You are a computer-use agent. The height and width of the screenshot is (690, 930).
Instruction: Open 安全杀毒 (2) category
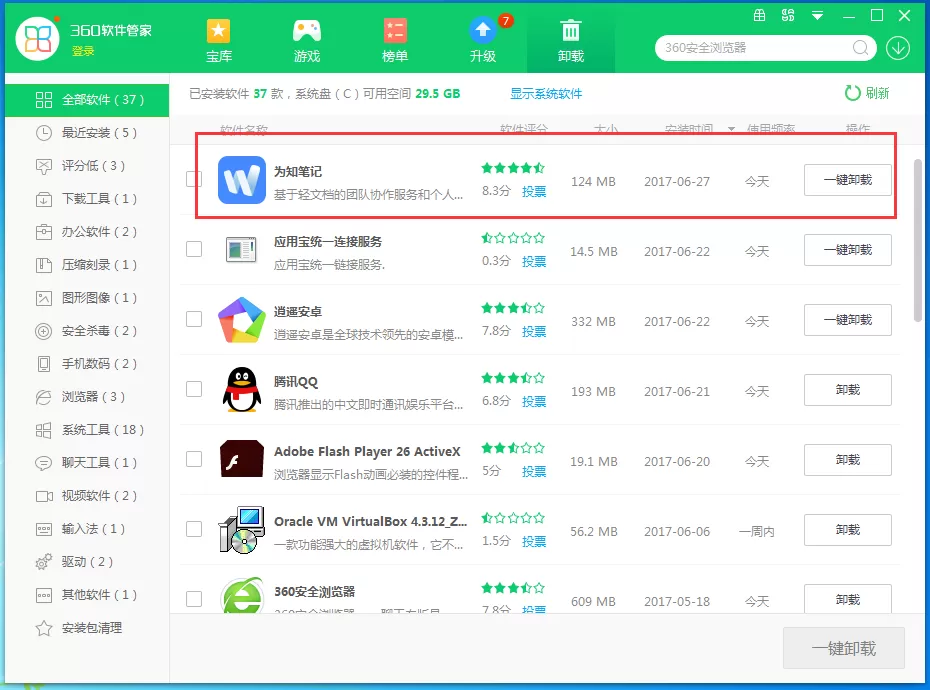87,330
